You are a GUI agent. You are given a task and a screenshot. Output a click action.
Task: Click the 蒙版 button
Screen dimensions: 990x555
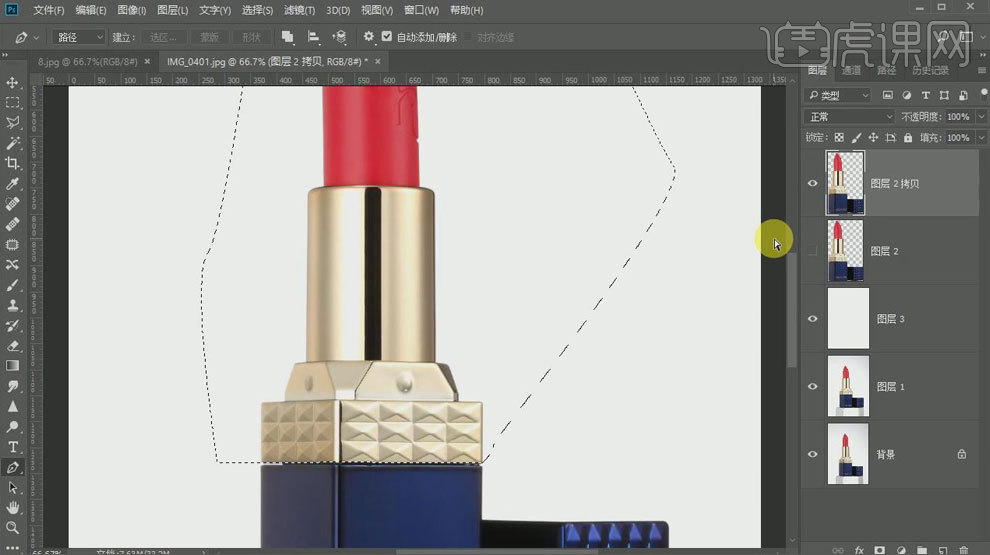coord(209,37)
